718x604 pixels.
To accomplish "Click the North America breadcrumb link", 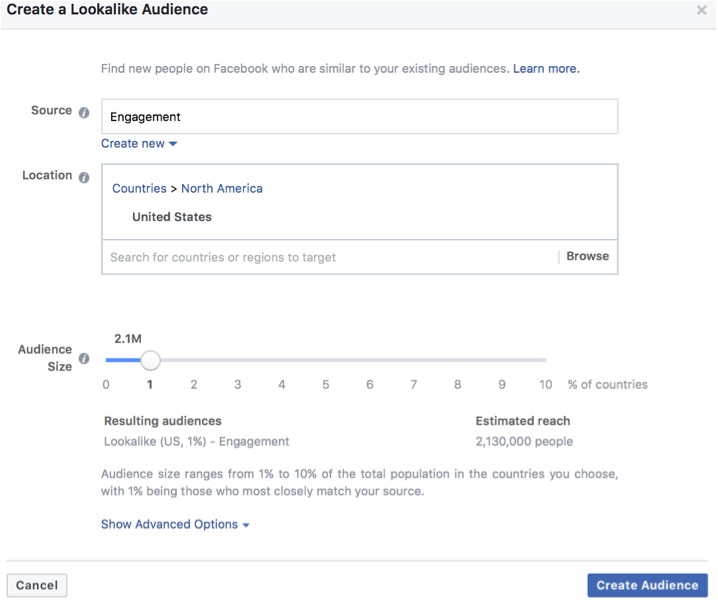I will point(222,189).
